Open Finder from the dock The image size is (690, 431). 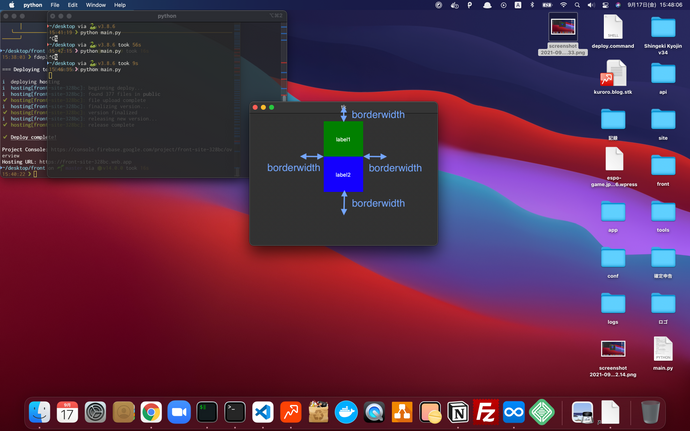[x=40, y=411]
